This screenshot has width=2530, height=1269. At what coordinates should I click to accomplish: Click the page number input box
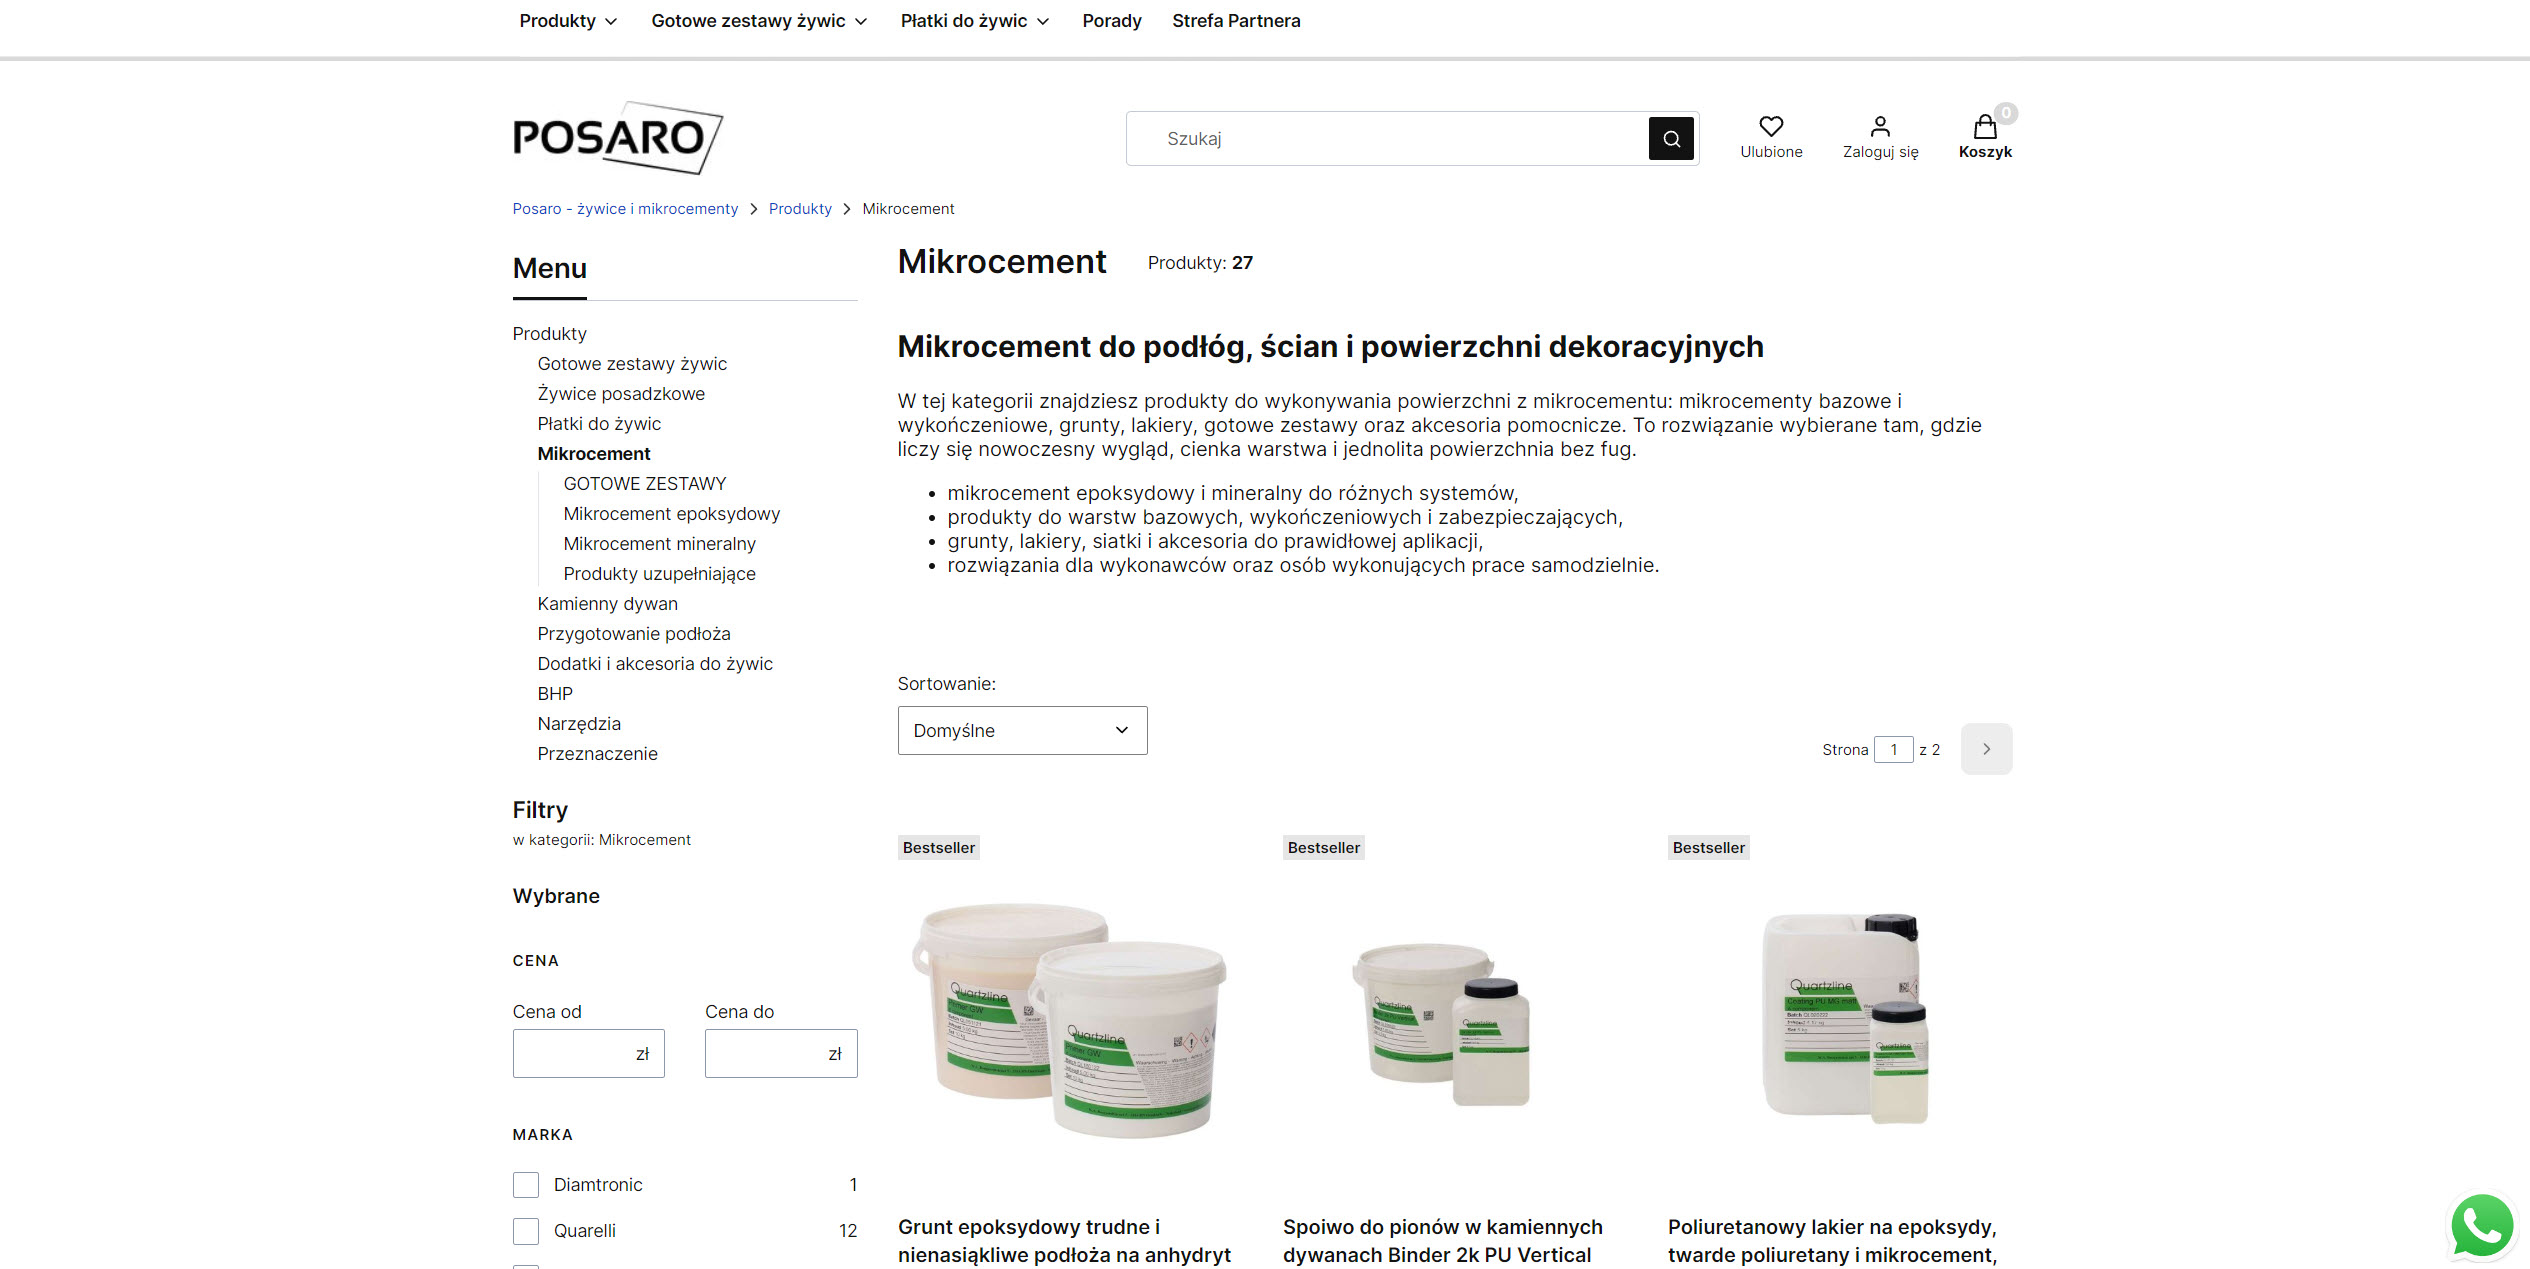click(1893, 750)
